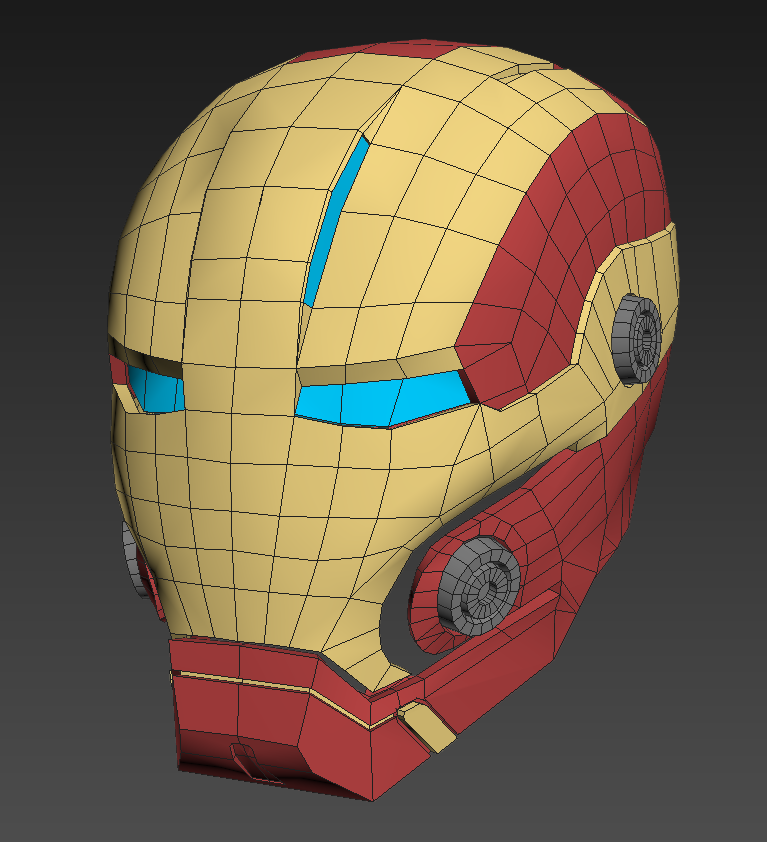This screenshot has height=842, width=767.
Task: Select the blue forehead strip on the helmet
Action: (x=337, y=221)
